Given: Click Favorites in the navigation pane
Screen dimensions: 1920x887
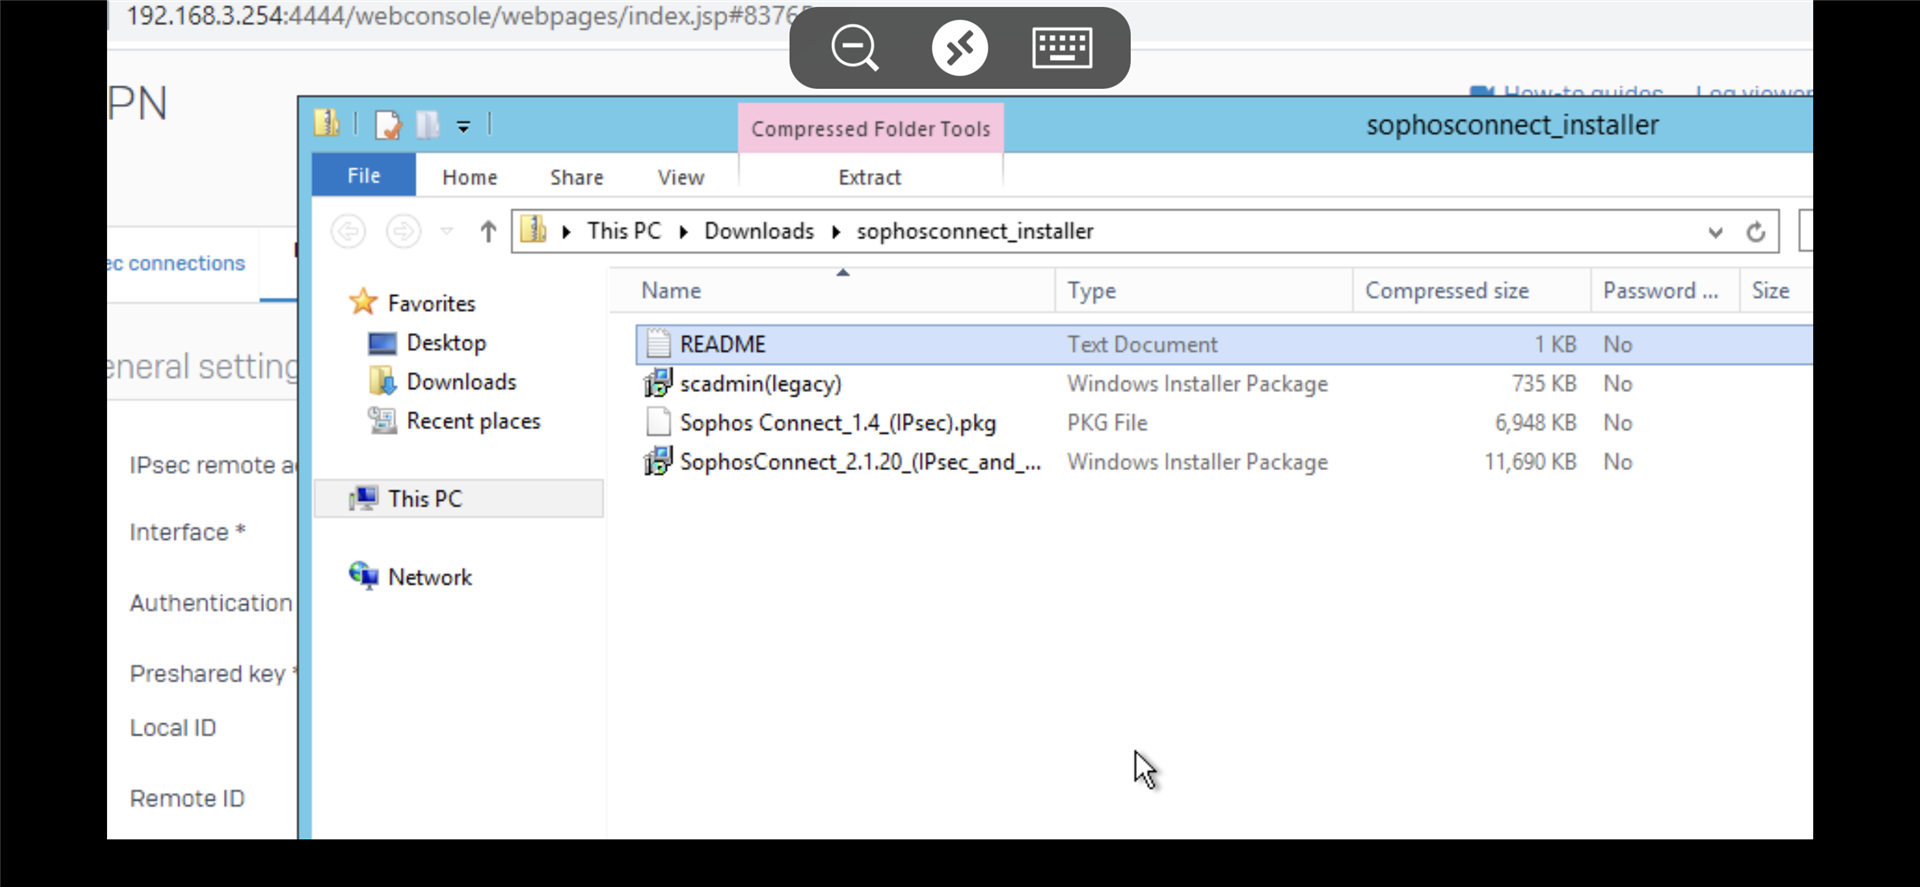Looking at the screenshot, I should click(x=431, y=303).
